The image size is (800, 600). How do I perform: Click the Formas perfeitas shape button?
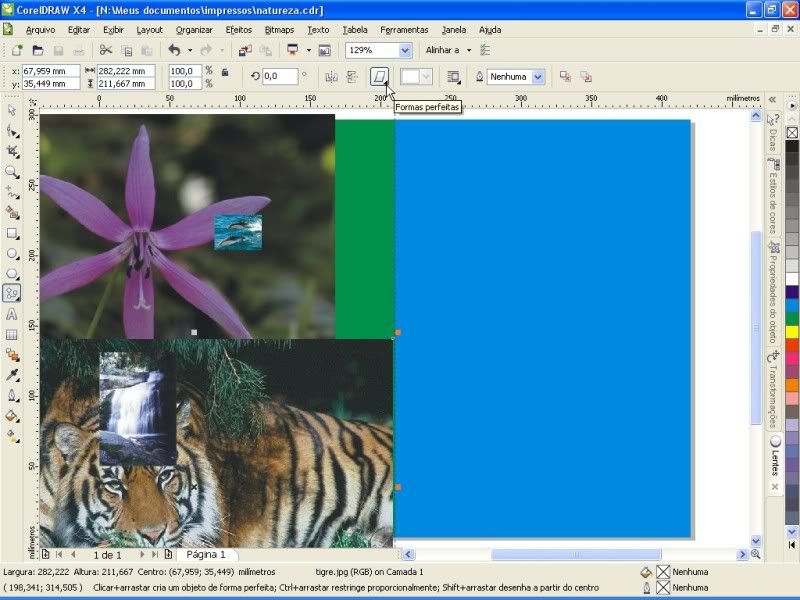pos(379,76)
